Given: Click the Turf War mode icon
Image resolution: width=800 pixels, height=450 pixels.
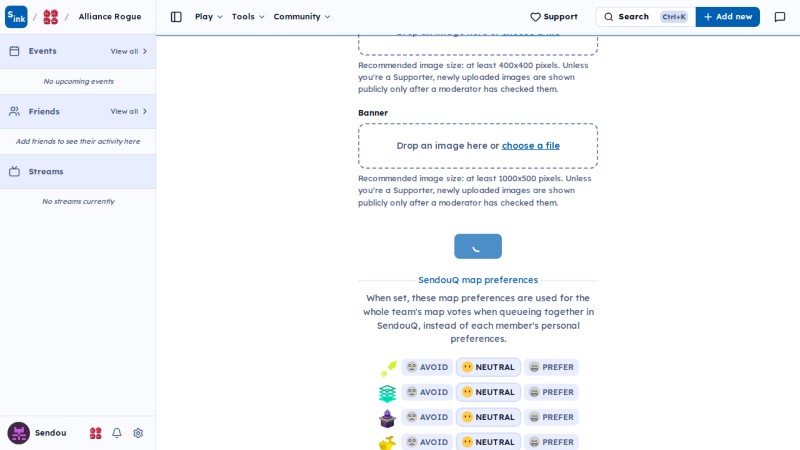Looking at the screenshot, I should pos(388,368).
